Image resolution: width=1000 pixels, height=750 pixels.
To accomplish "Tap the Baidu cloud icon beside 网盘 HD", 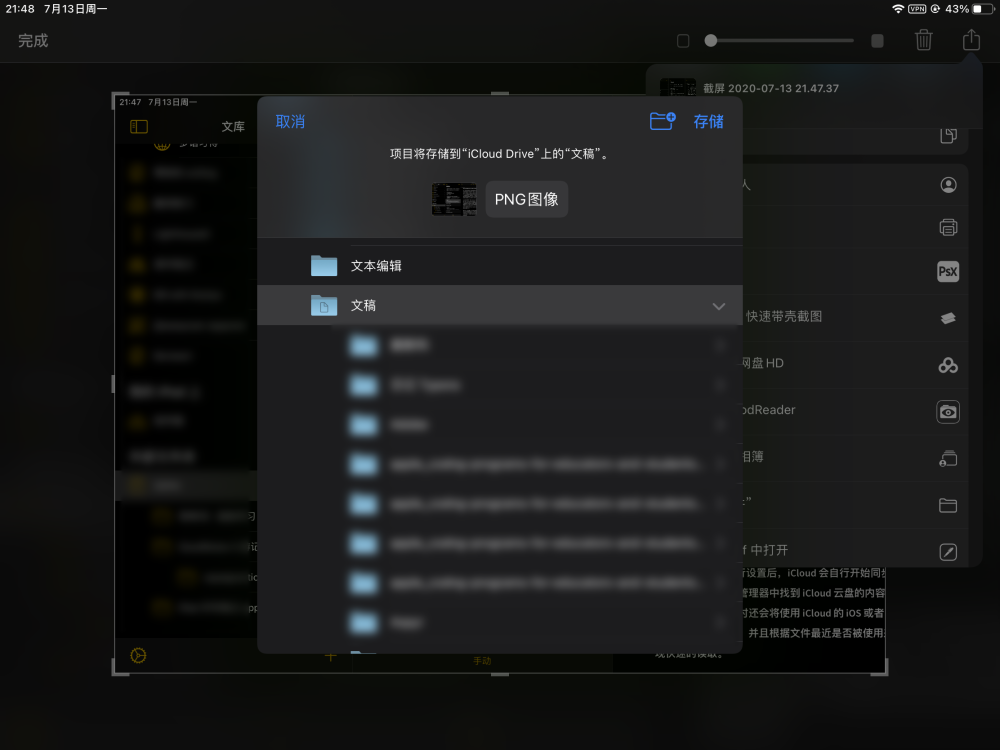I will click(948, 365).
